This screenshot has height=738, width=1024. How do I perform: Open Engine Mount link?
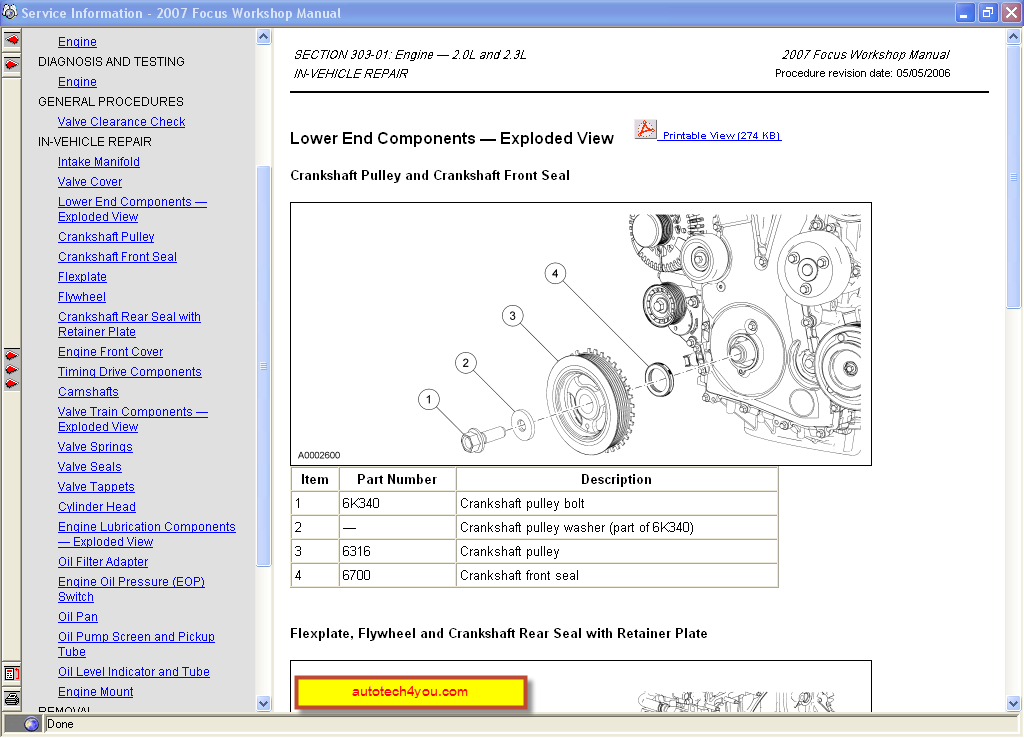click(95, 692)
